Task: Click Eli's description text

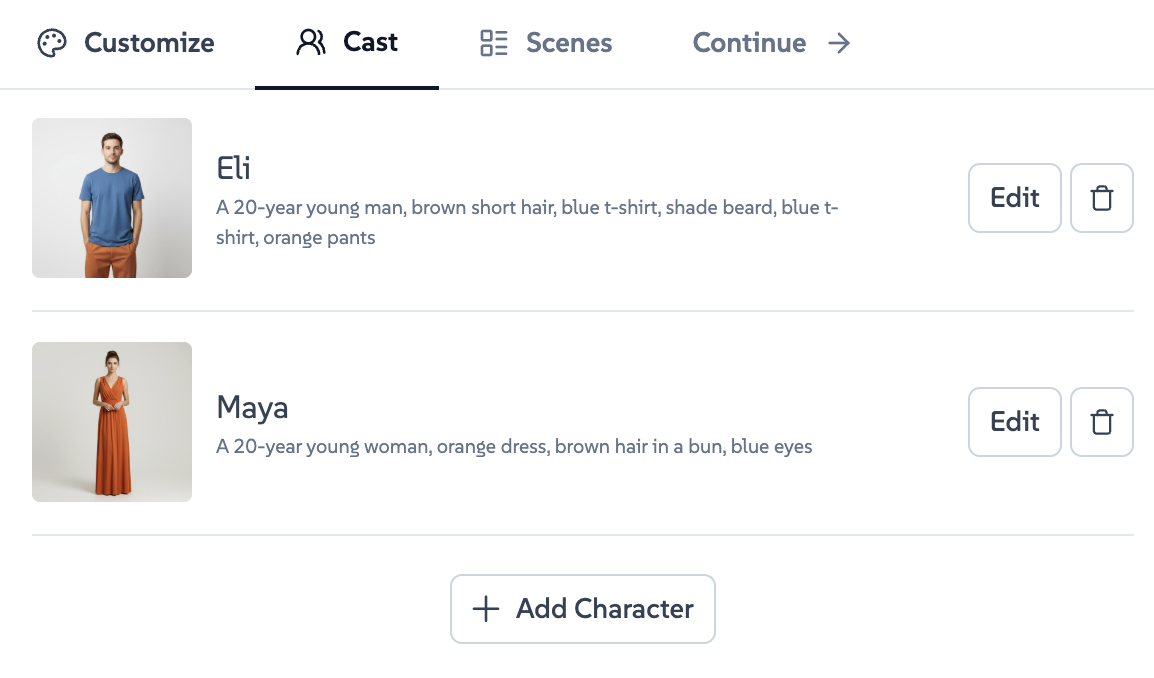Action: pos(527,222)
